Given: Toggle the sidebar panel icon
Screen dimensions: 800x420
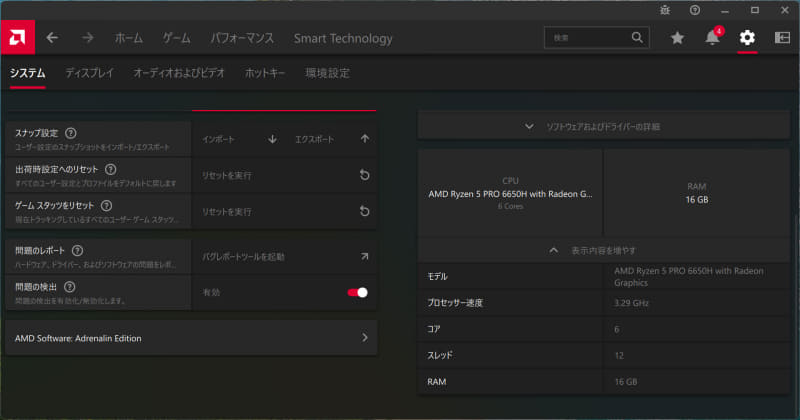Looking at the screenshot, I should pos(782,37).
